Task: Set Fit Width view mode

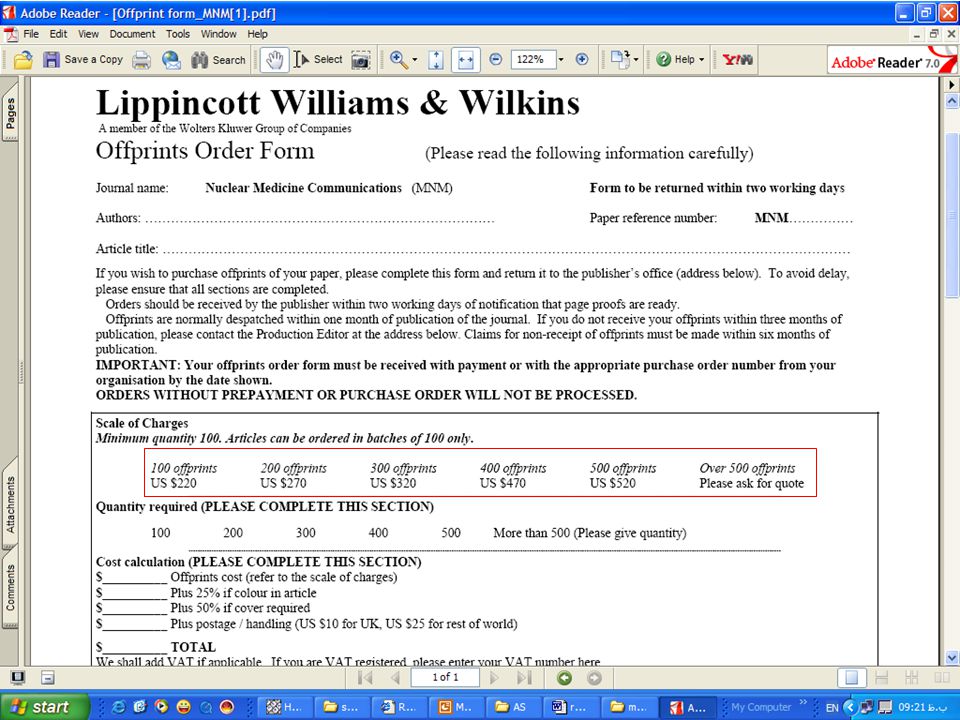Action: point(465,59)
